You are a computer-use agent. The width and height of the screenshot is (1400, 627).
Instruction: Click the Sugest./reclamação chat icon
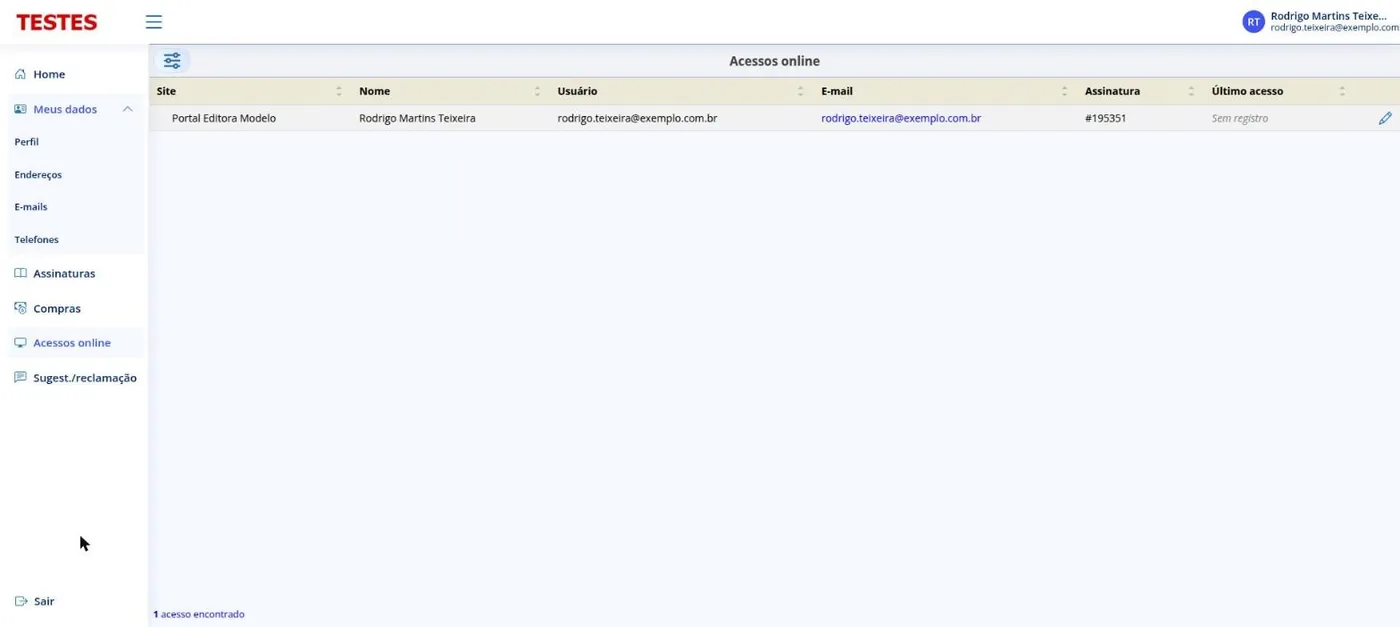[21, 378]
